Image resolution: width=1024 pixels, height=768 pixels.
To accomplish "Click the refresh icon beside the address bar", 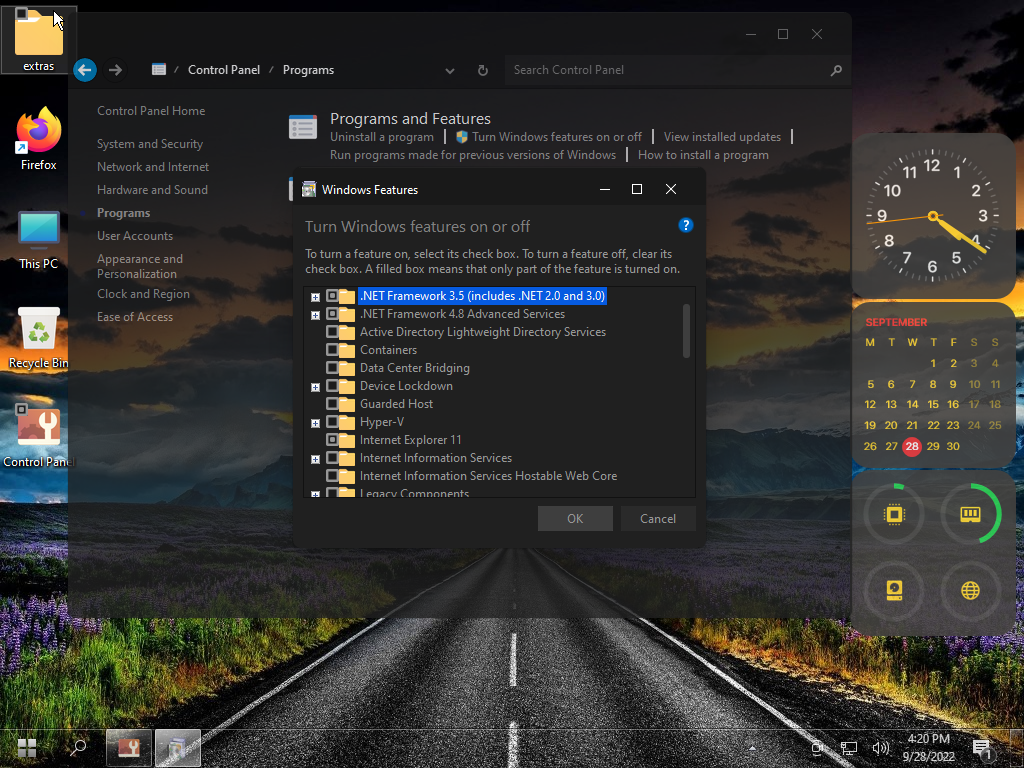I will (x=483, y=70).
